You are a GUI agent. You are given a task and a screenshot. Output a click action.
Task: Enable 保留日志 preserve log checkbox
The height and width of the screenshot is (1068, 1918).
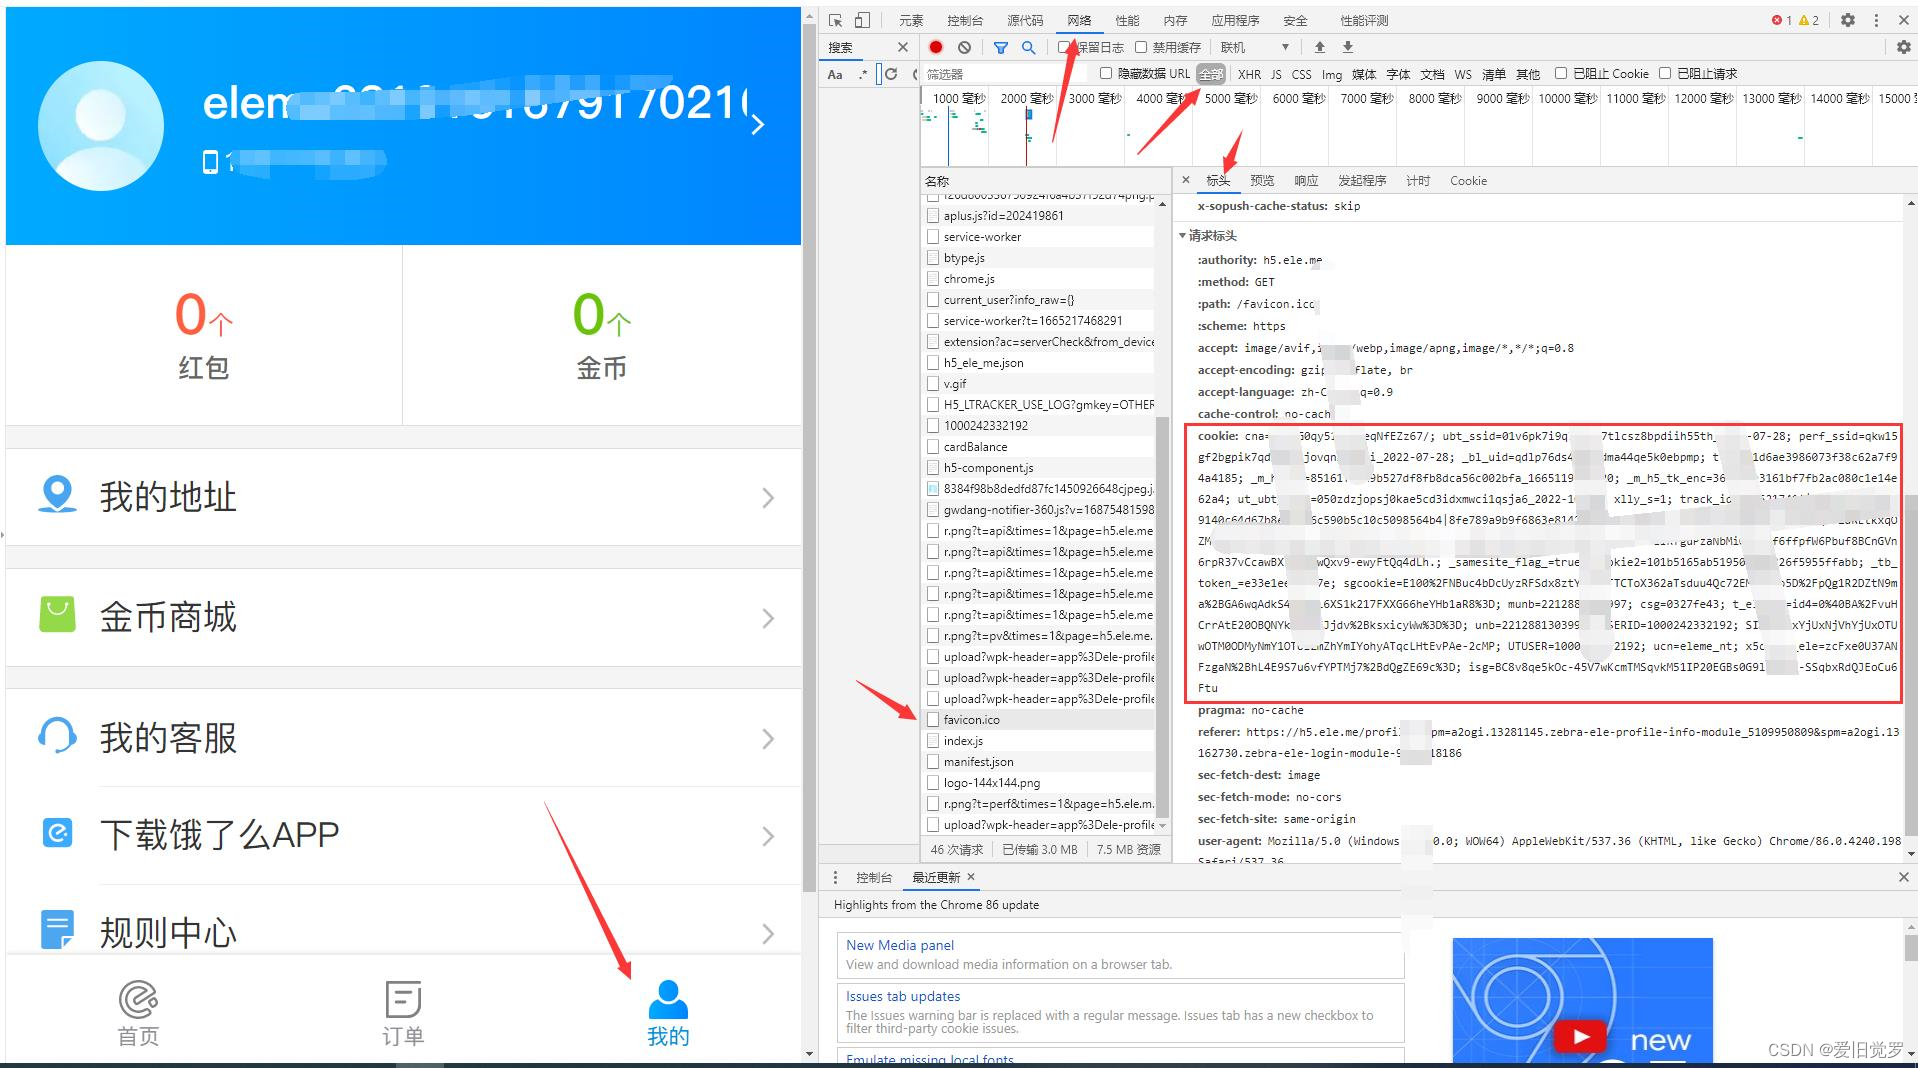click(x=1065, y=47)
